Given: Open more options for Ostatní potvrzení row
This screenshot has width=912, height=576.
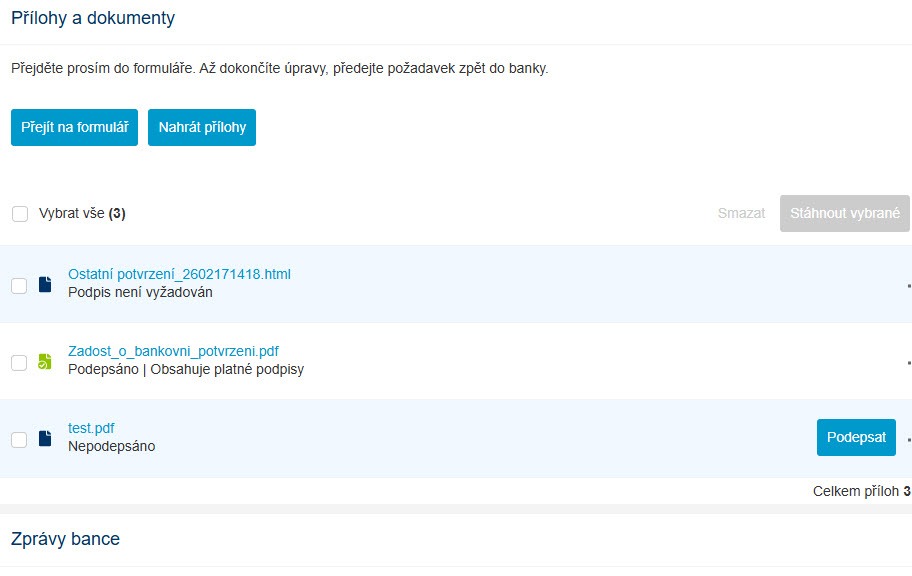Looking at the screenshot, I should [x=909, y=286].
